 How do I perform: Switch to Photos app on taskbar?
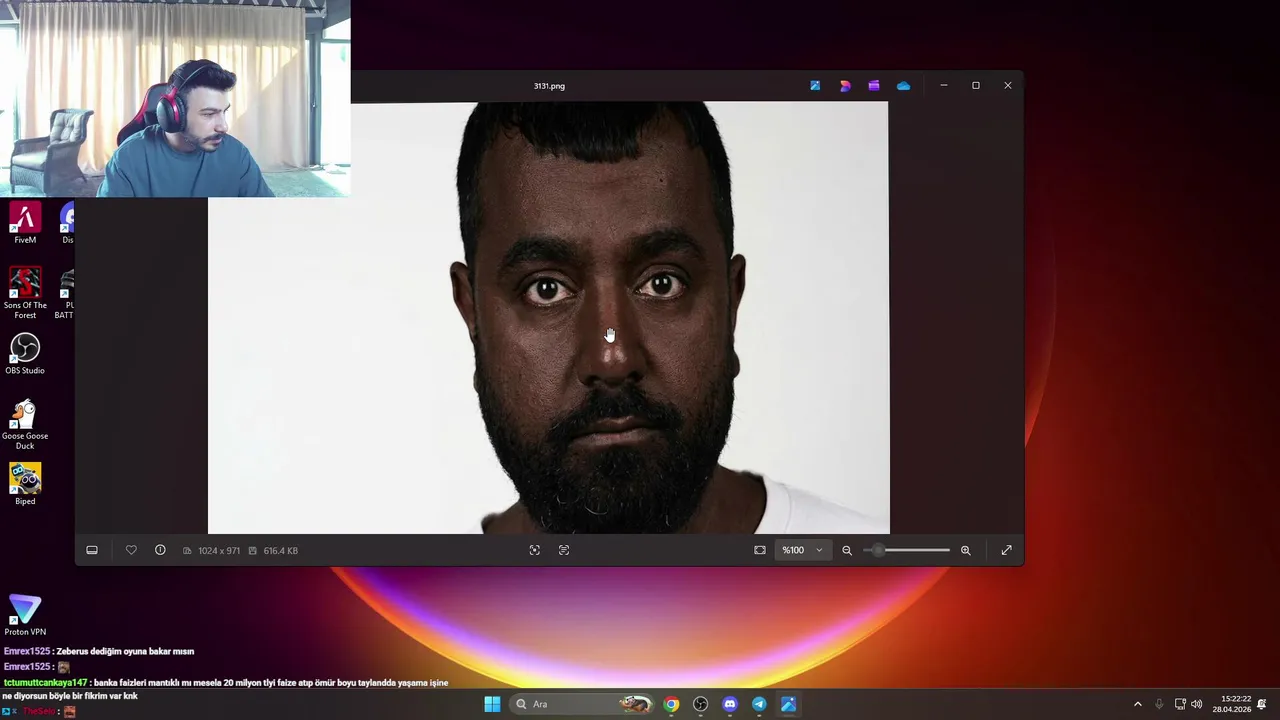(x=788, y=704)
